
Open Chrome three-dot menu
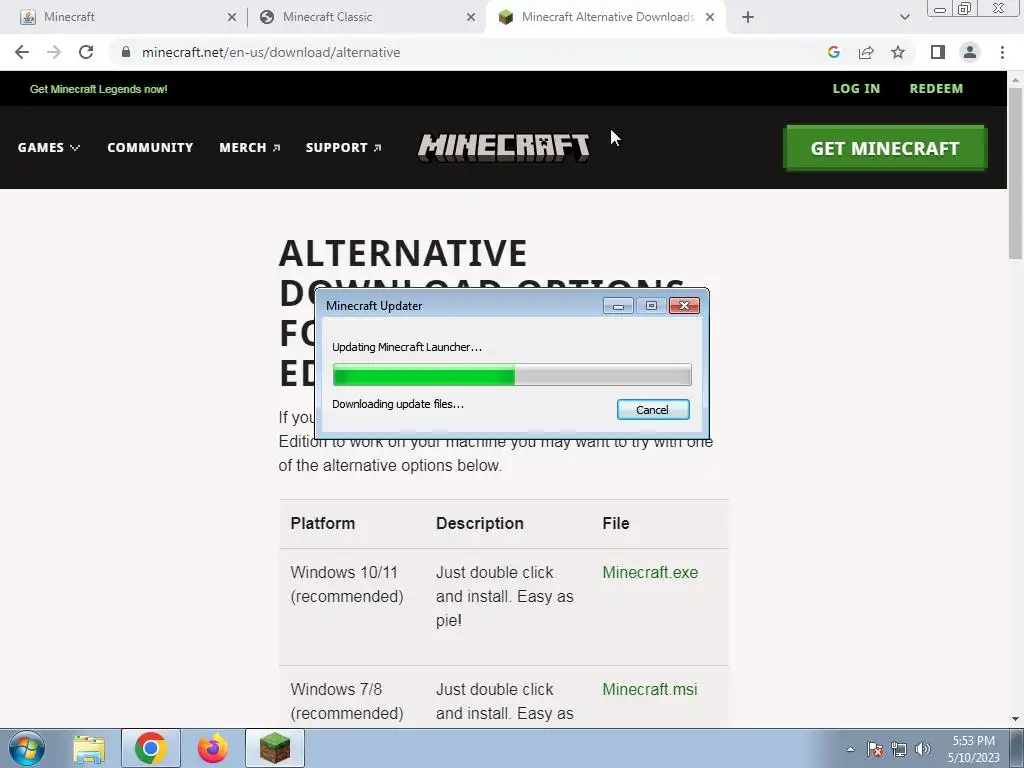[x=1002, y=52]
